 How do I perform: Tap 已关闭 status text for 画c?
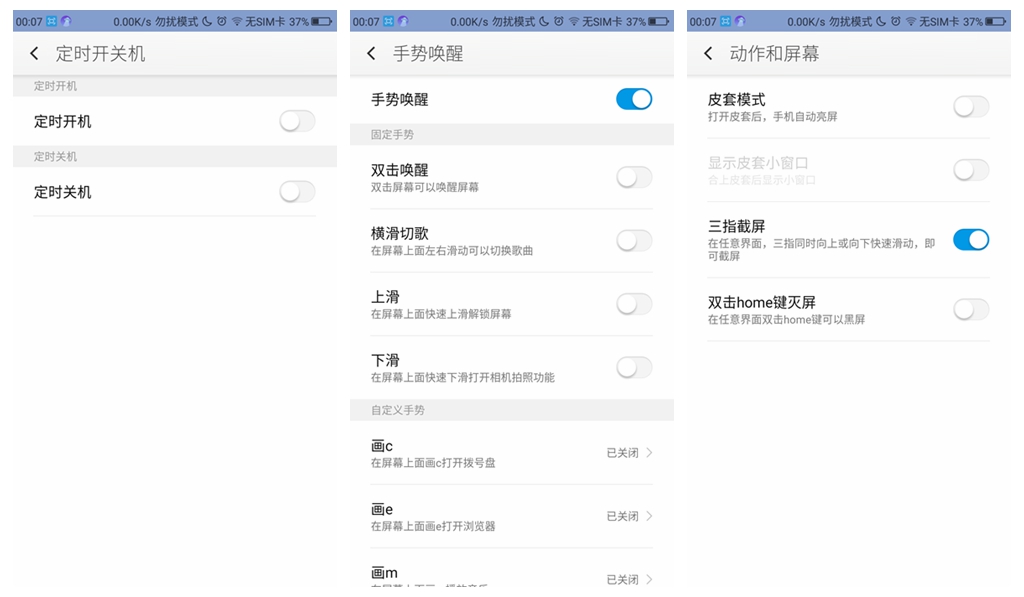tap(622, 453)
